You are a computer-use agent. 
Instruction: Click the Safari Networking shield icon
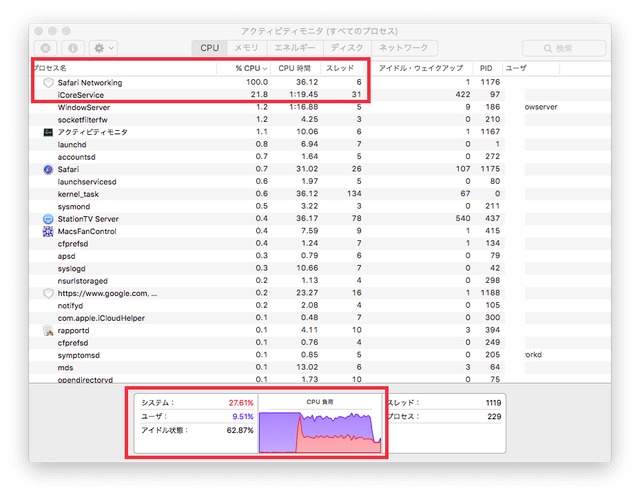pos(48,82)
